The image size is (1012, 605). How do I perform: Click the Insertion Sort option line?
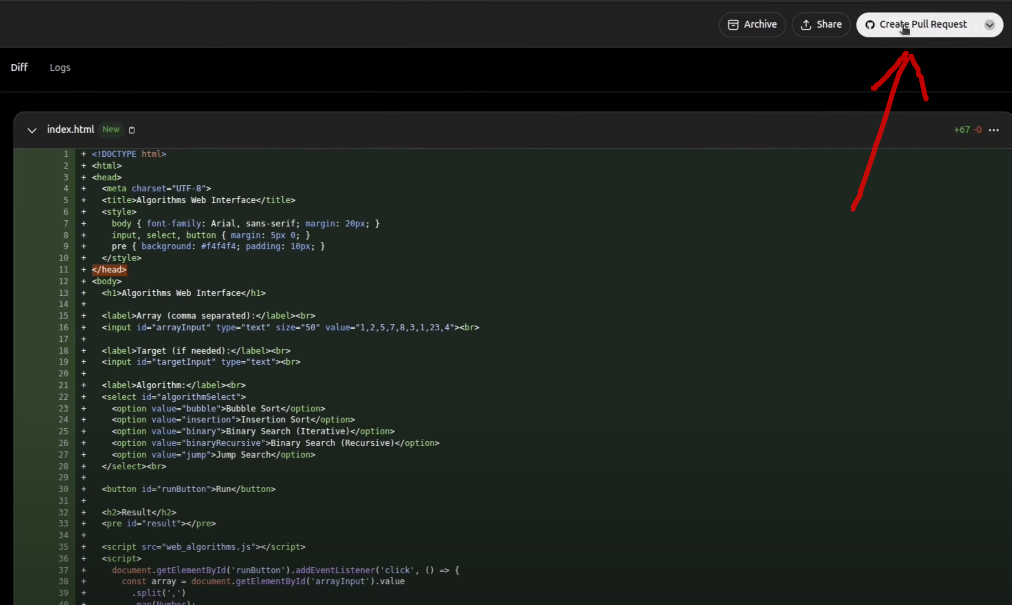point(233,420)
